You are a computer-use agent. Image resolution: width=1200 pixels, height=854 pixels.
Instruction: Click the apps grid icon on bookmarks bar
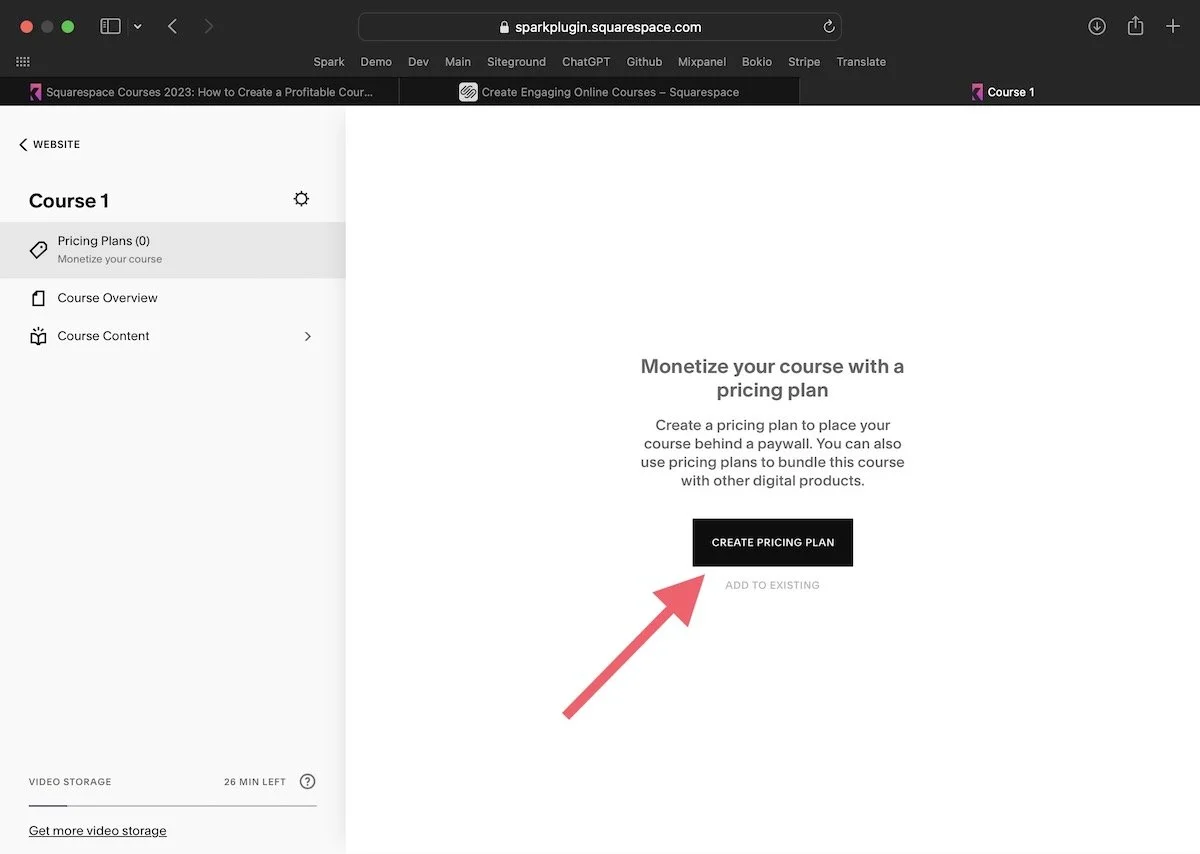coord(22,62)
